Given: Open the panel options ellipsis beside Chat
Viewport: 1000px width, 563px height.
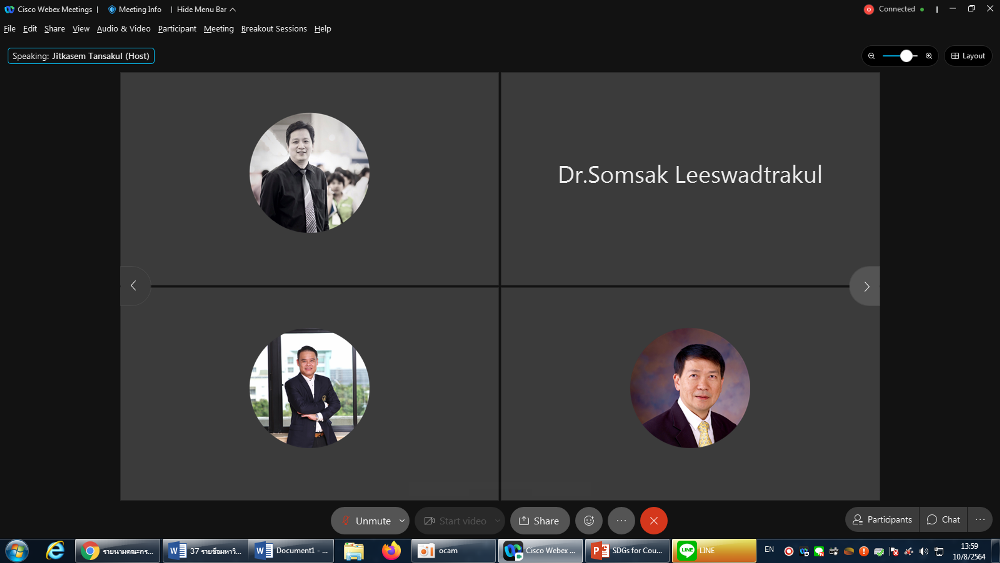Looking at the screenshot, I should (980, 519).
